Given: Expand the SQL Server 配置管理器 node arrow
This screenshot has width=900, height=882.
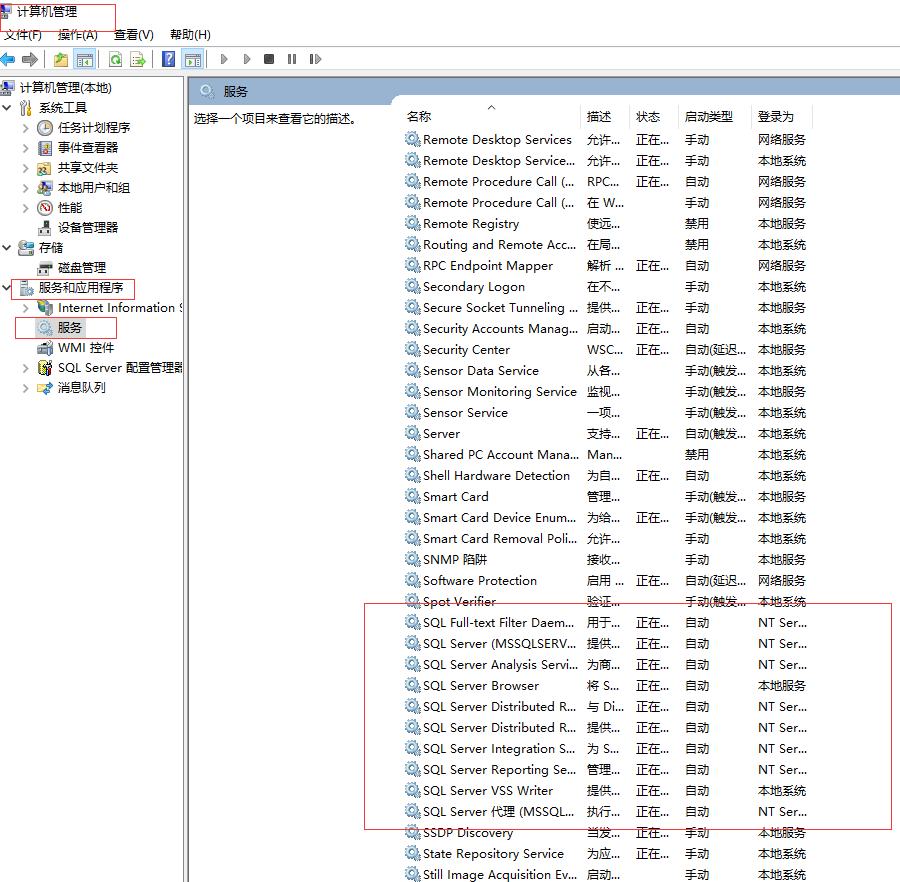Looking at the screenshot, I should tap(25, 368).
